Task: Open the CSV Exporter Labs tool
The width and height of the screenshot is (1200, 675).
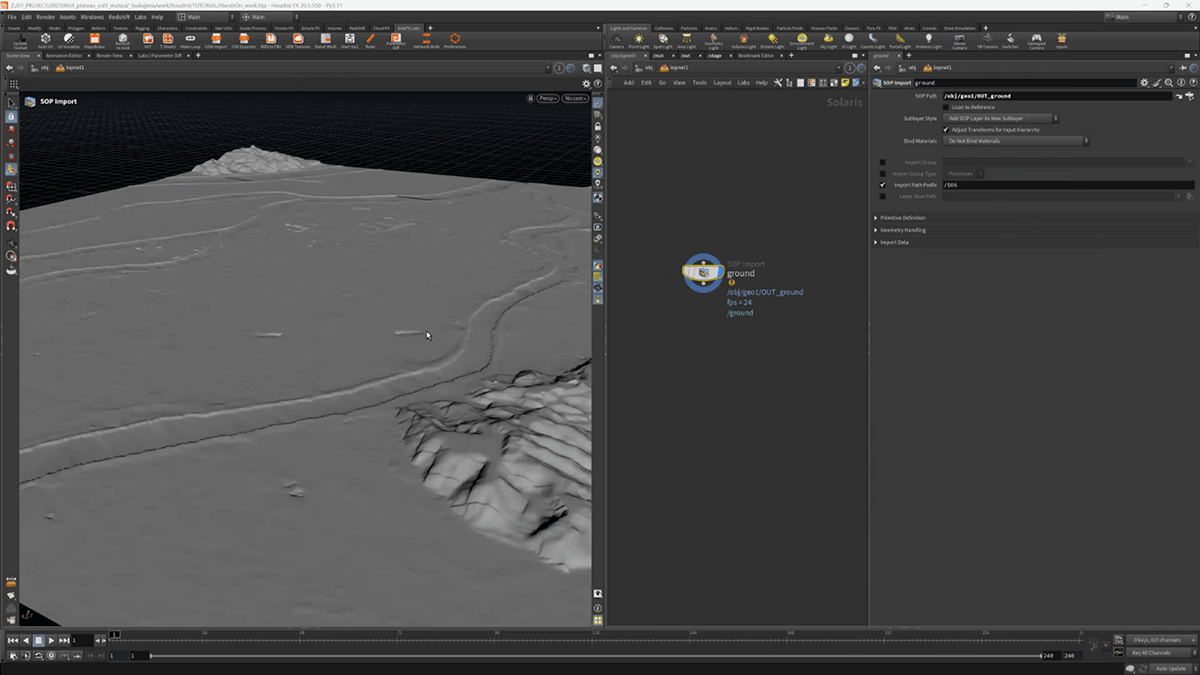Action: coord(243,40)
